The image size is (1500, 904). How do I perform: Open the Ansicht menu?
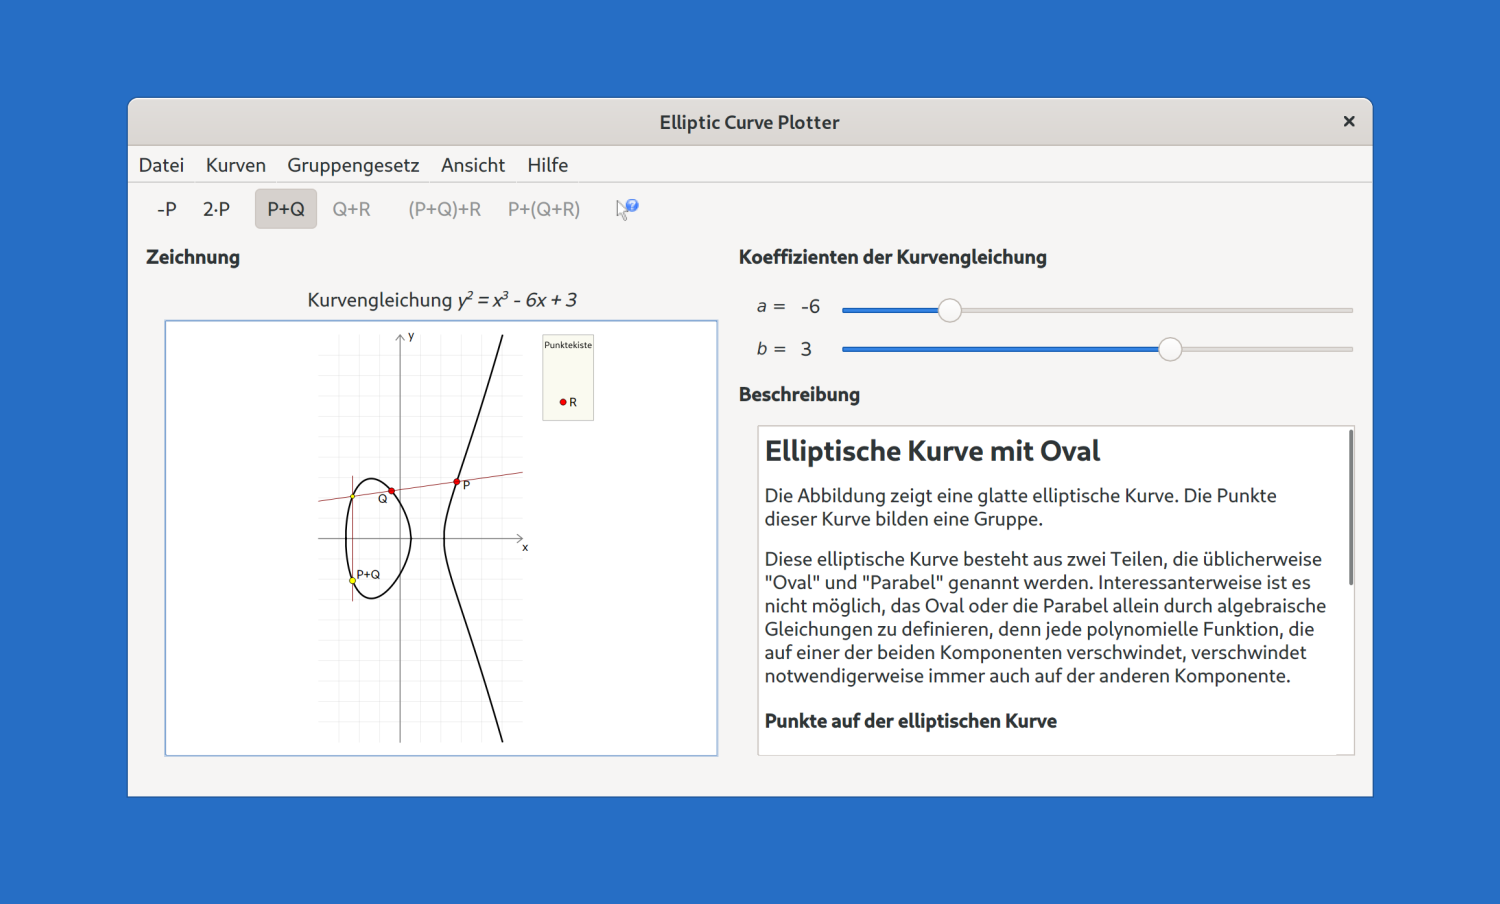coord(473,165)
